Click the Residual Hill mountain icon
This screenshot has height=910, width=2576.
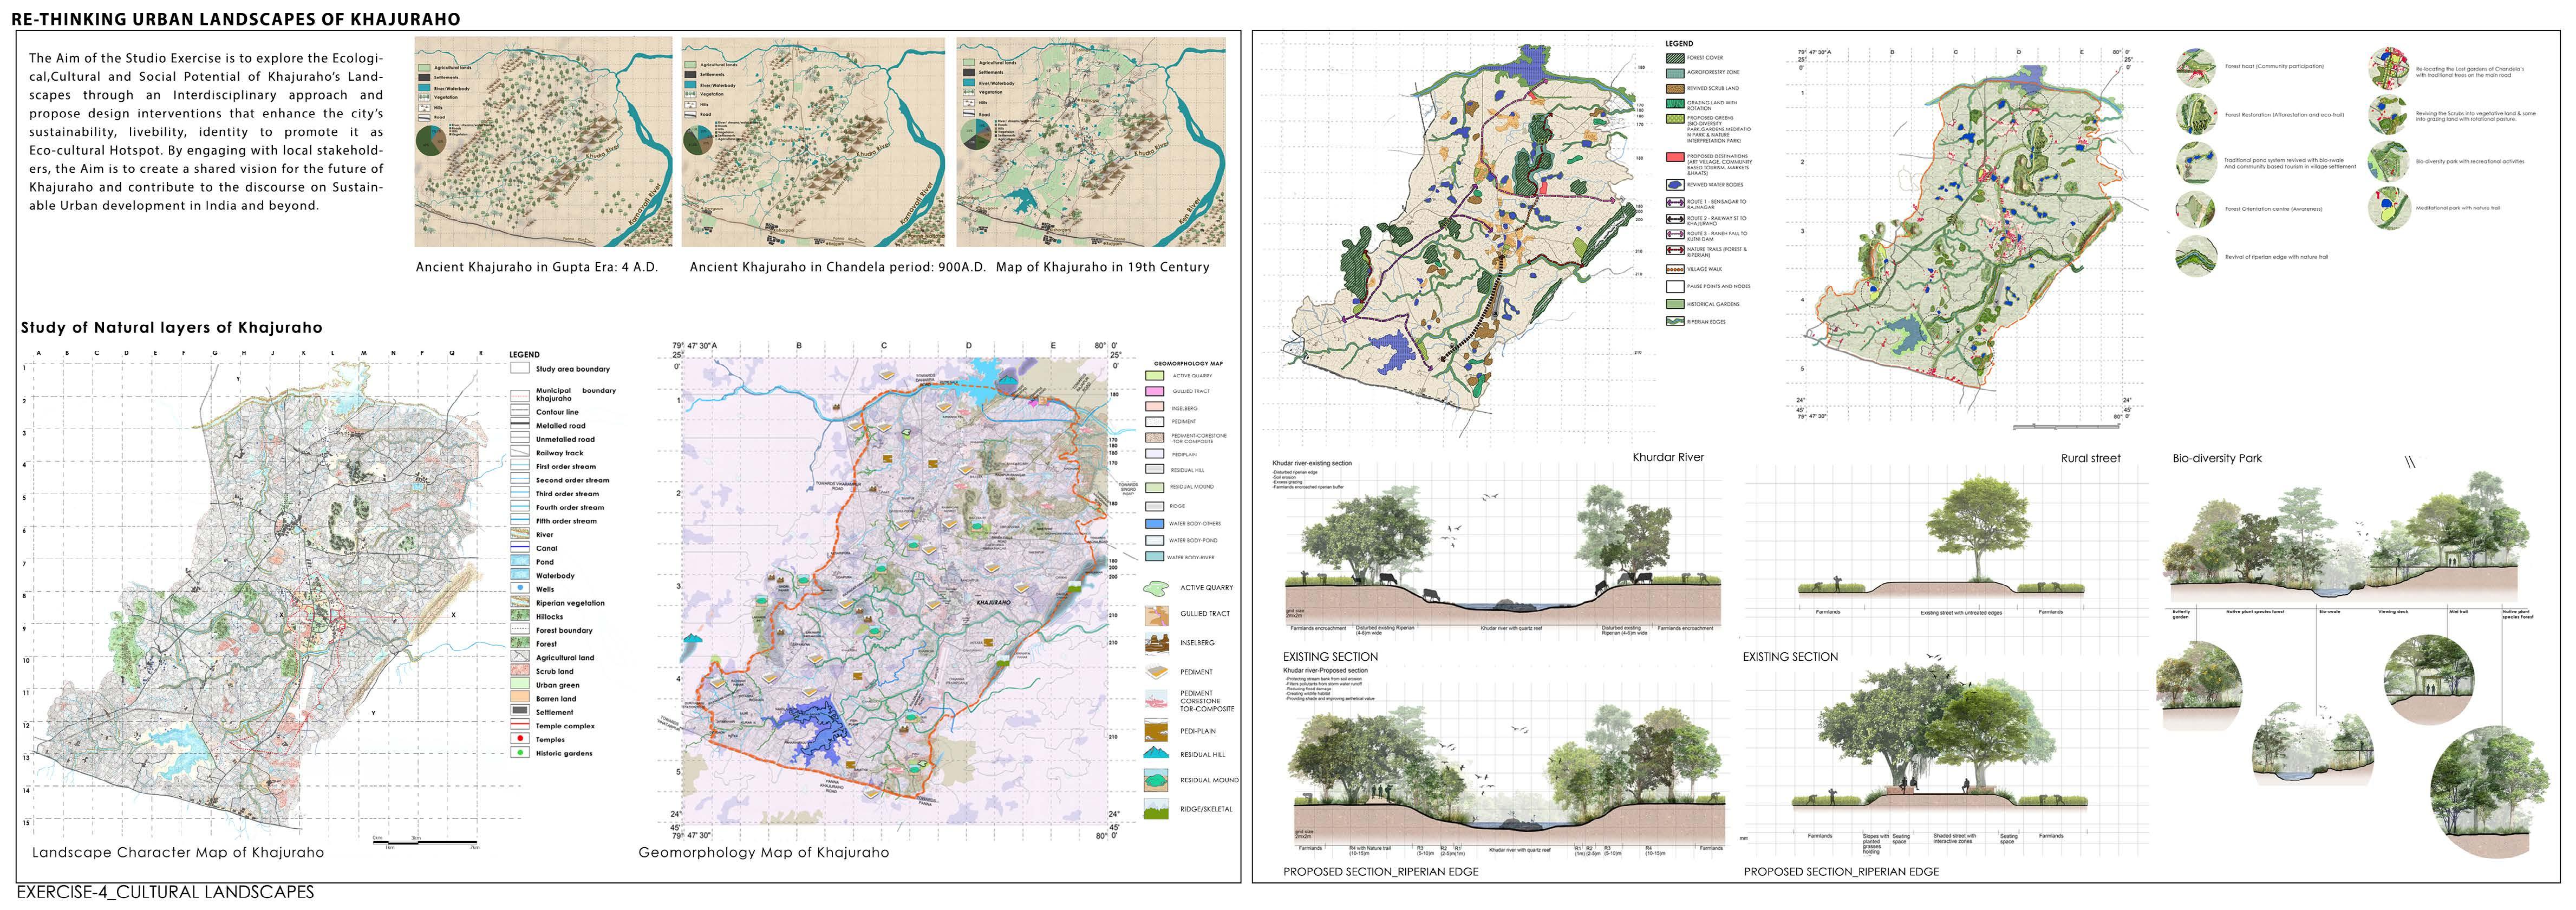click(x=1156, y=754)
